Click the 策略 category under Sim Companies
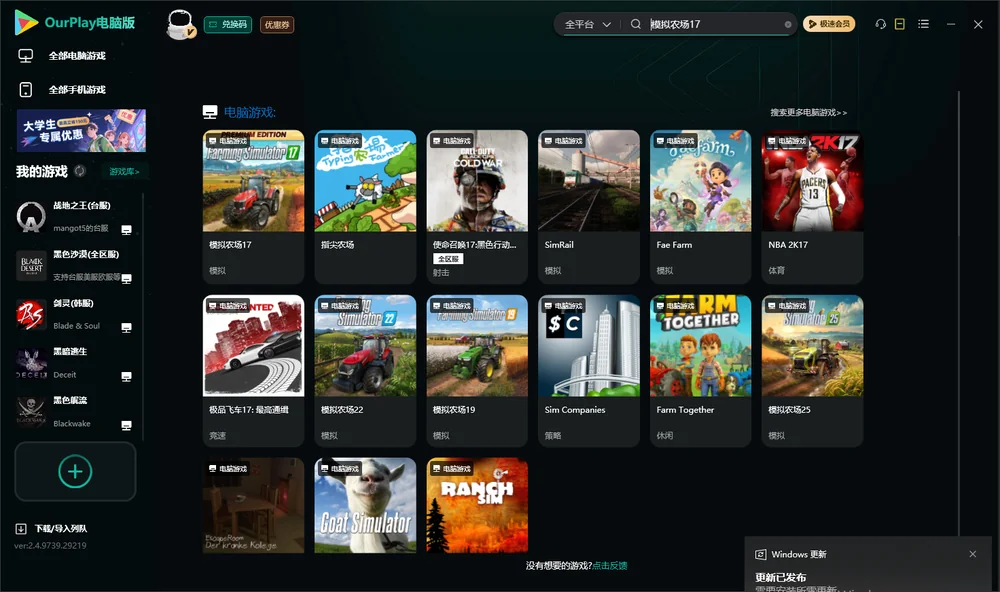1000x592 pixels. [x=553, y=436]
